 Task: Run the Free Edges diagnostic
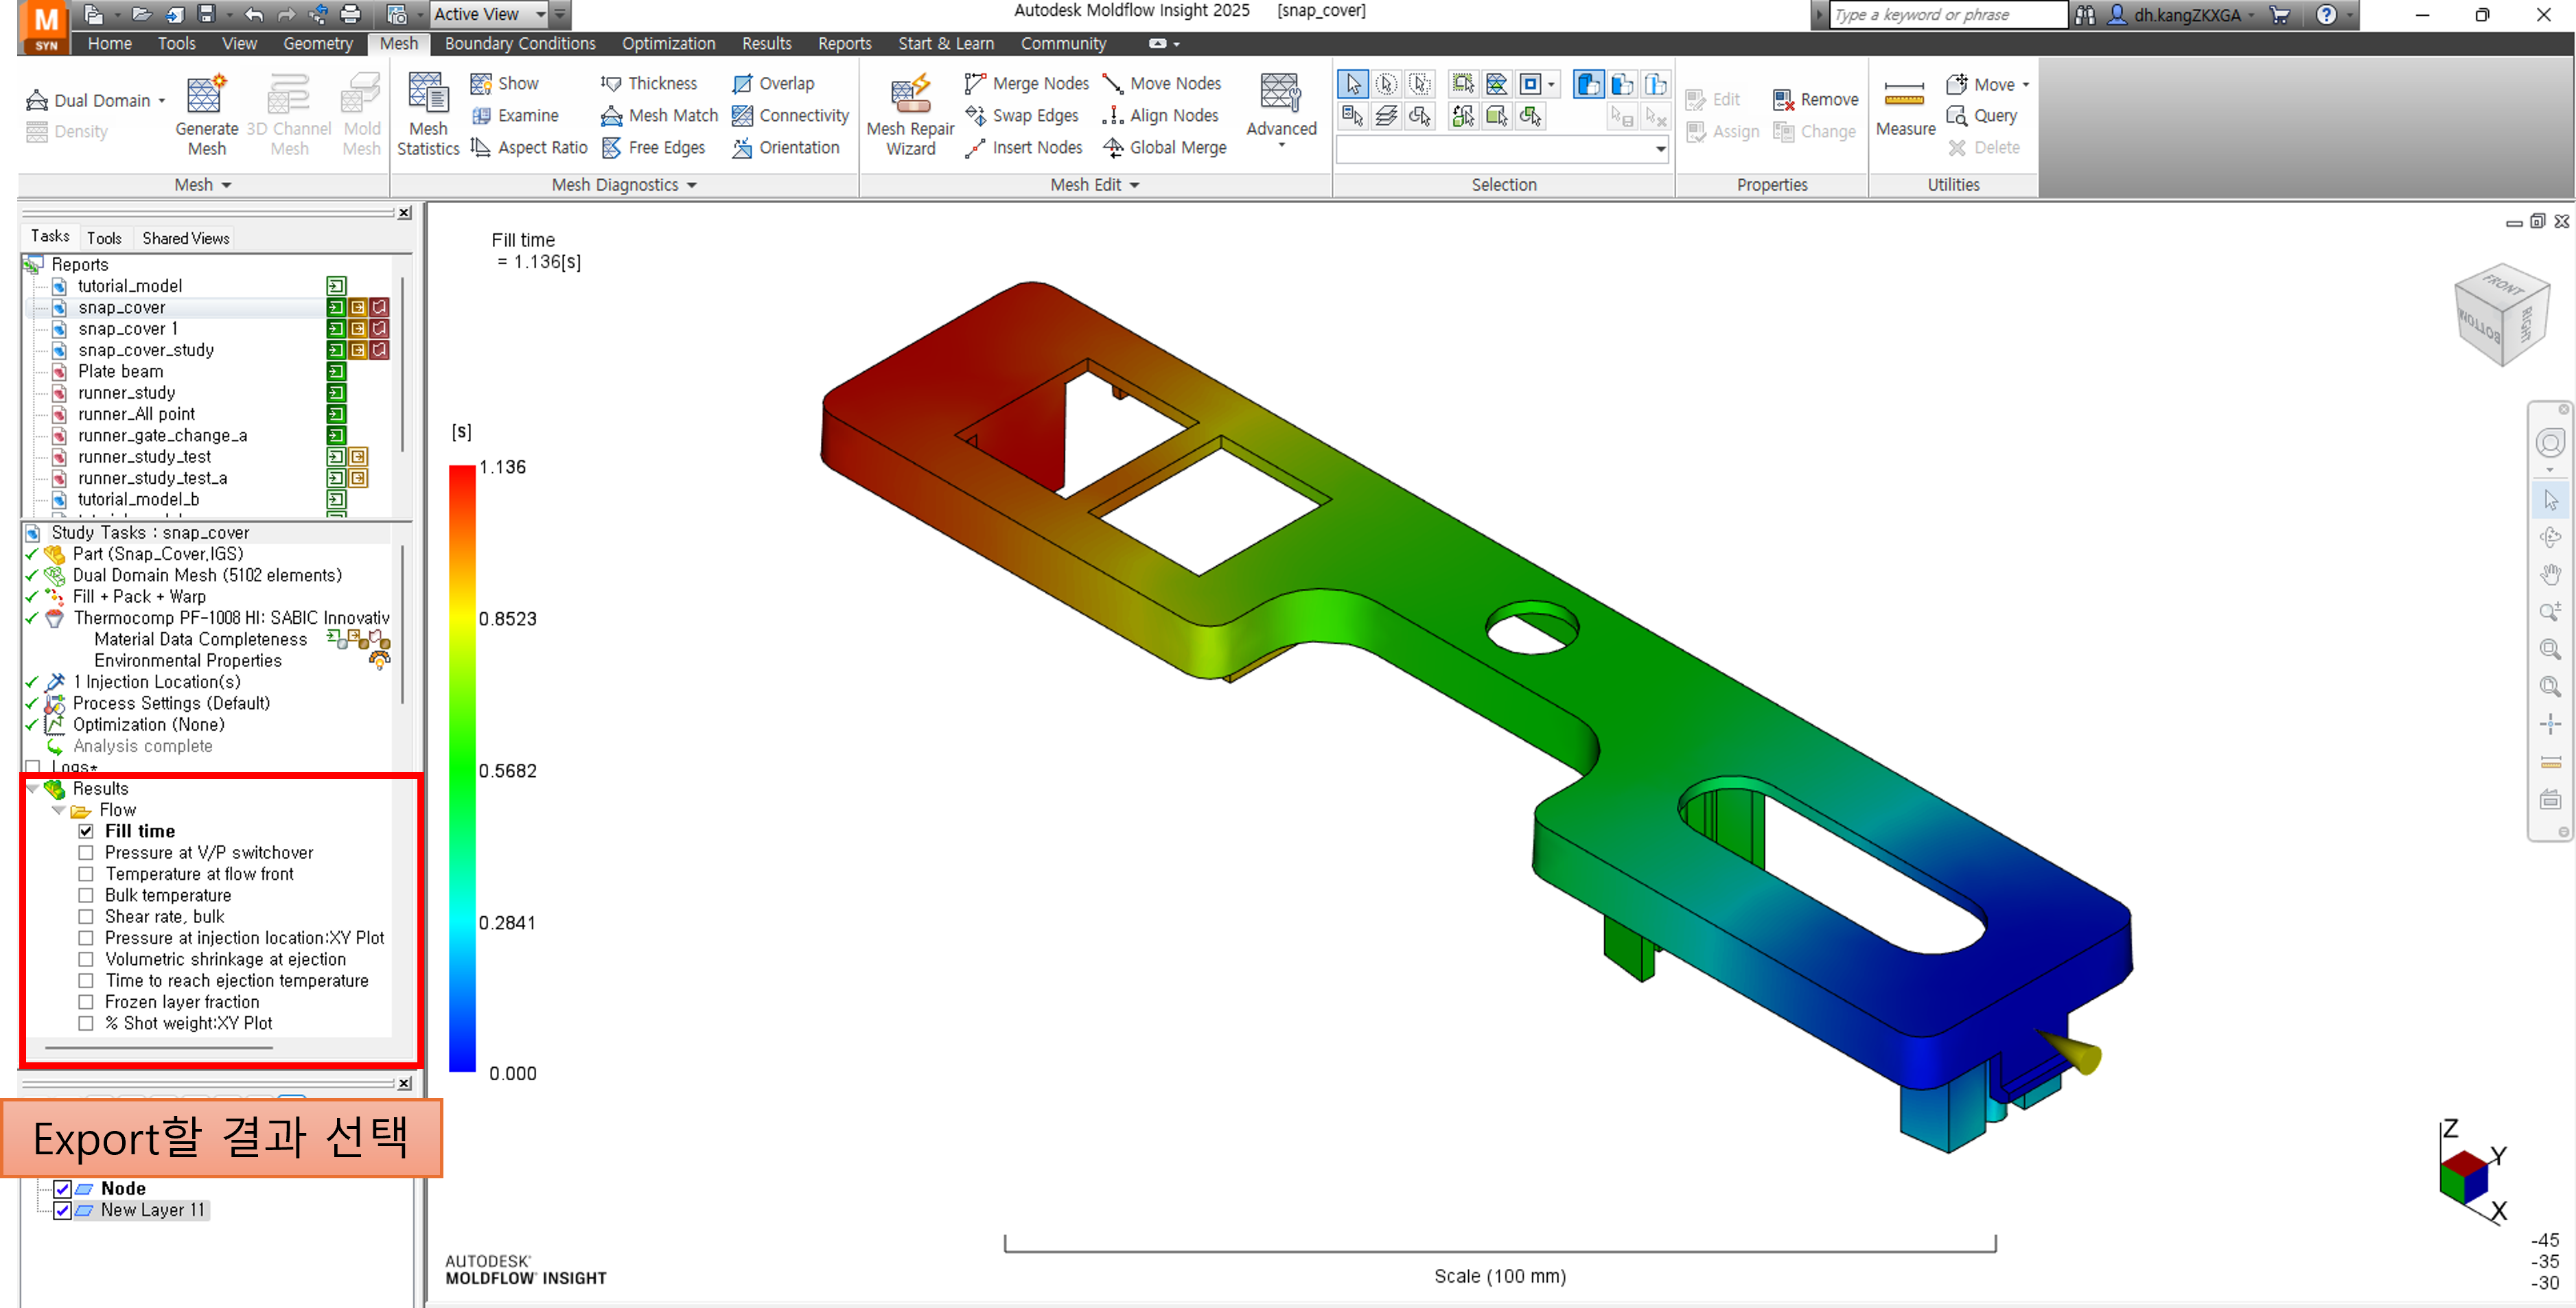point(654,148)
